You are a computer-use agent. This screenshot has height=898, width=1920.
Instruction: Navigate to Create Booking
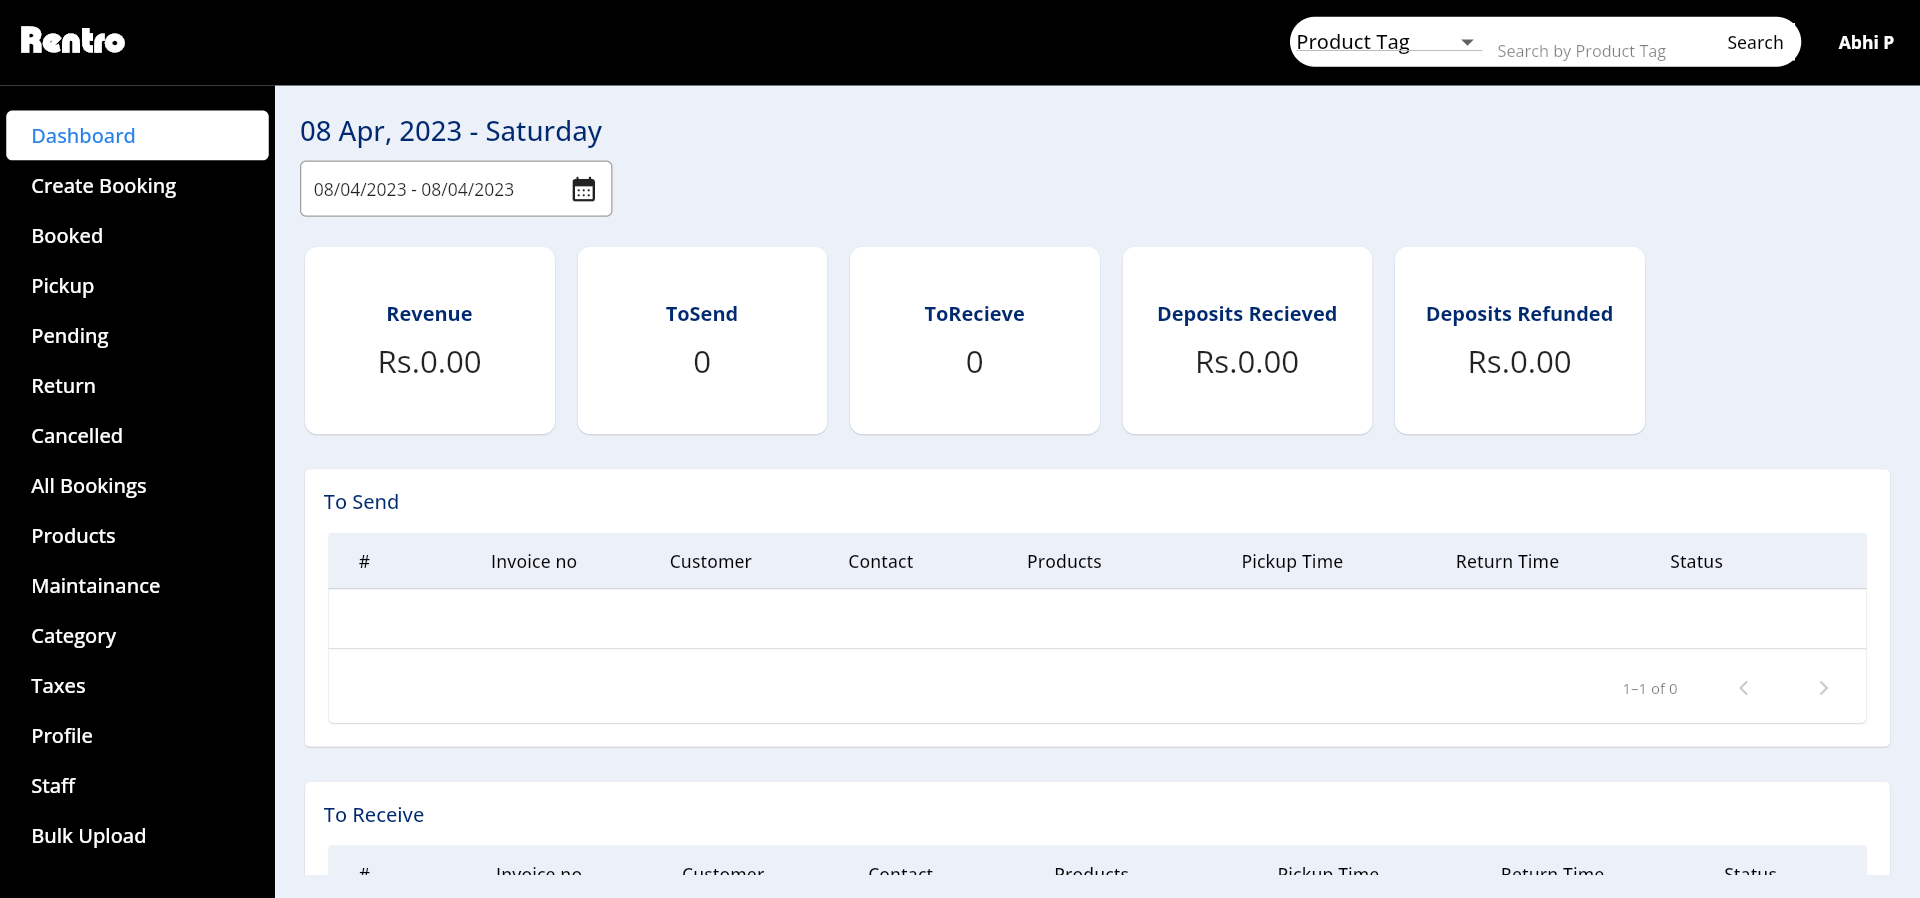[103, 186]
